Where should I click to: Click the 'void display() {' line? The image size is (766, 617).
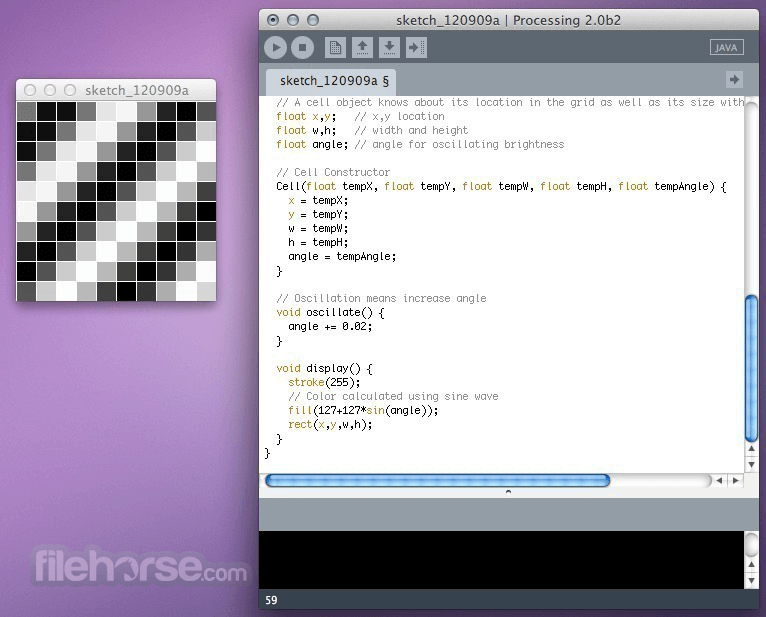point(324,368)
